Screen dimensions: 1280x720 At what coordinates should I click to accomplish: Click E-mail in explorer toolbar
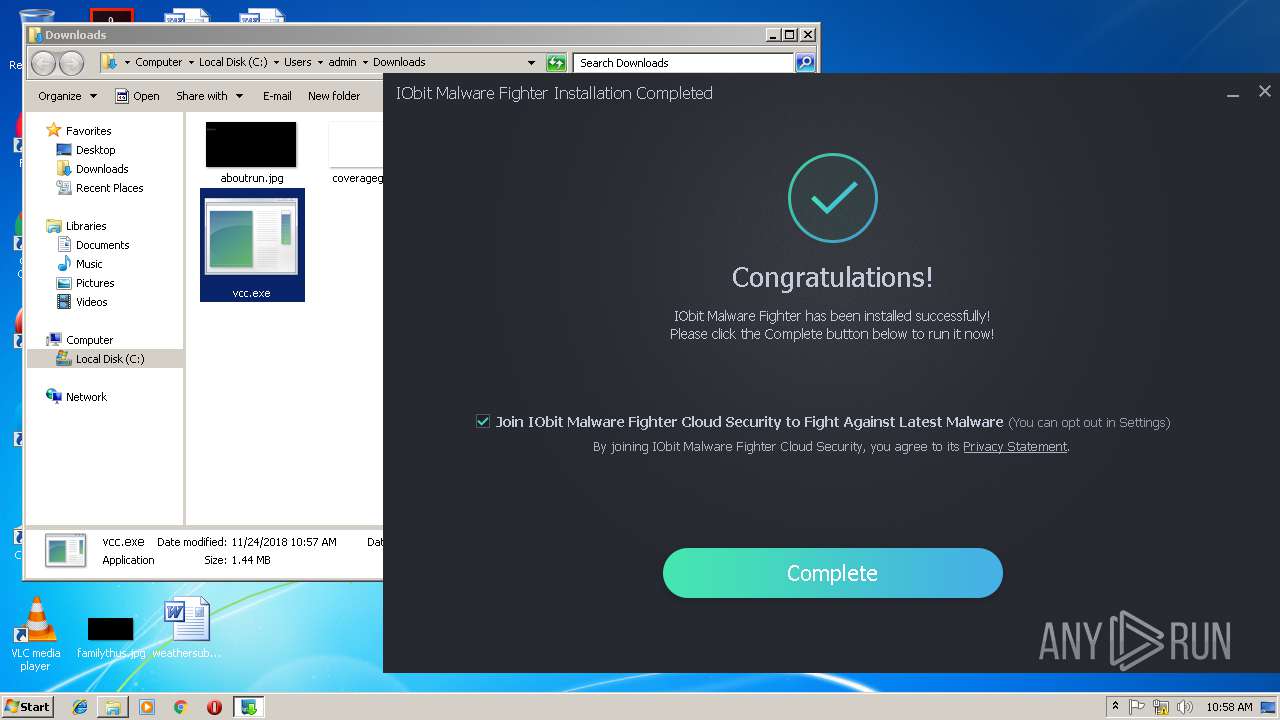(277, 96)
